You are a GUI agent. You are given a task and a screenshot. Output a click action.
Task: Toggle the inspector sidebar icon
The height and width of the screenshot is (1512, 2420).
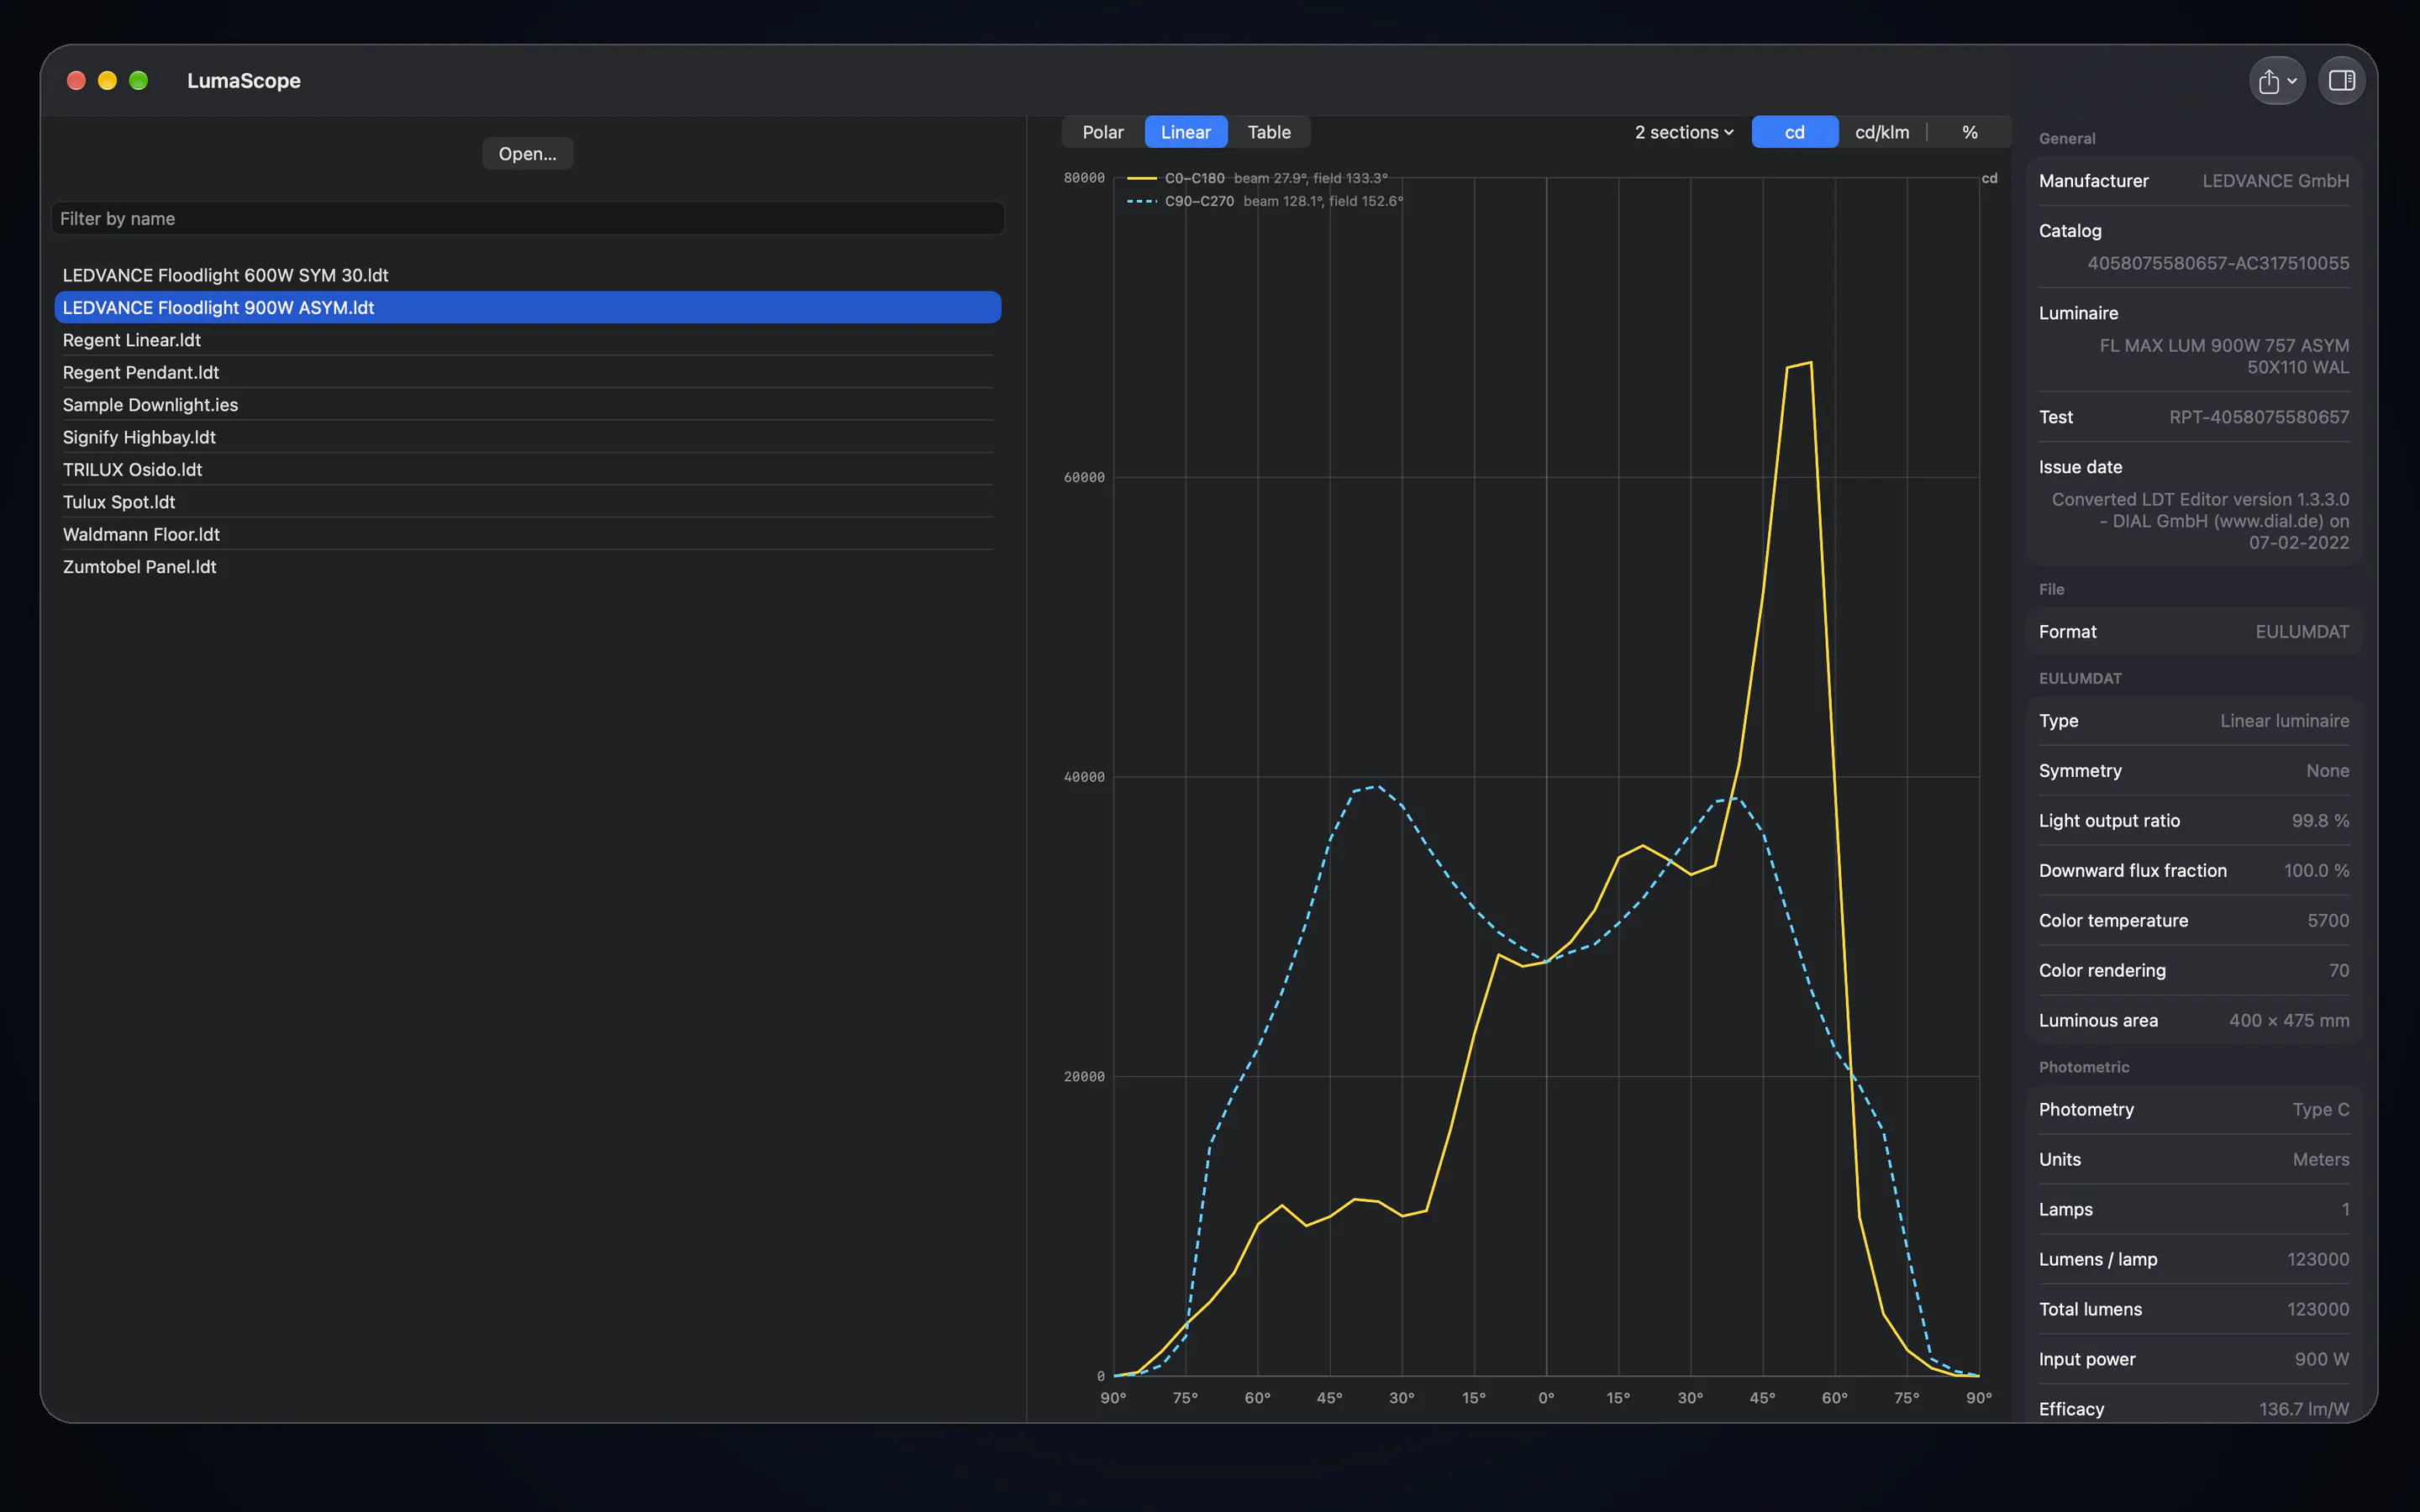pyautogui.click(x=2341, y=81)
